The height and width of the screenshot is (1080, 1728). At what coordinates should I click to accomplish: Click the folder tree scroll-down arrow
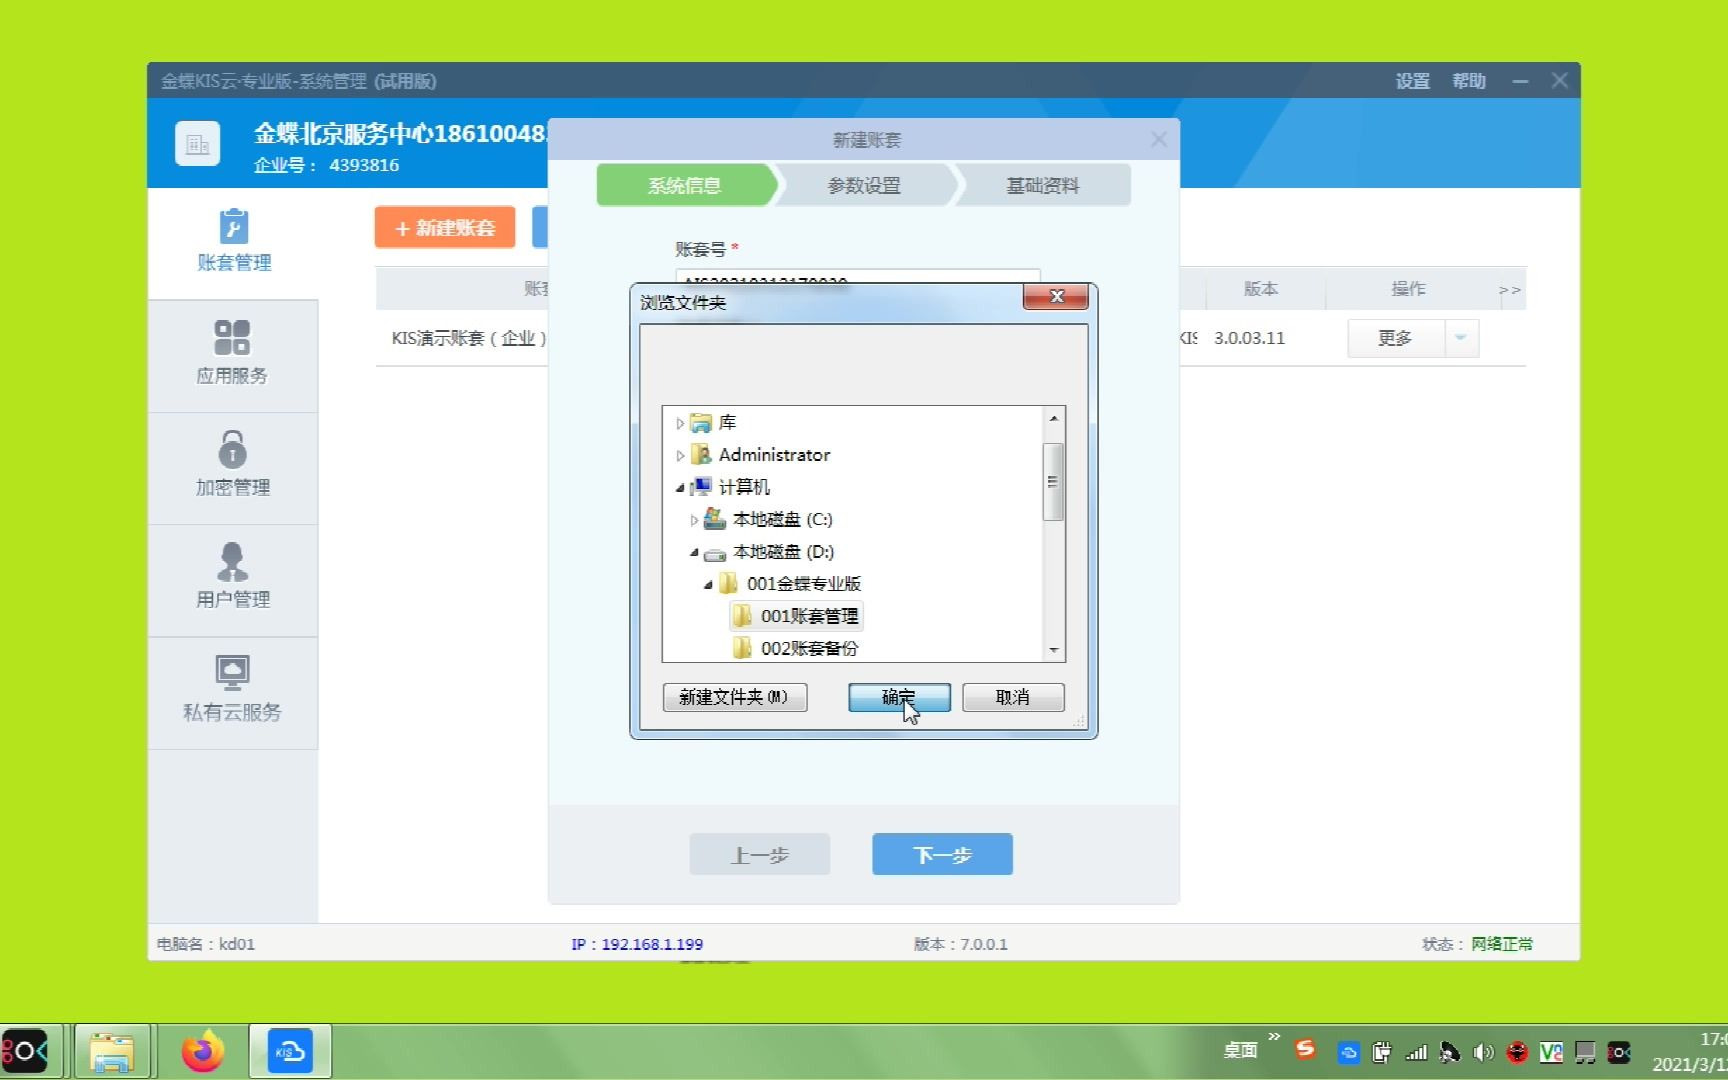tap(1053, 650)
